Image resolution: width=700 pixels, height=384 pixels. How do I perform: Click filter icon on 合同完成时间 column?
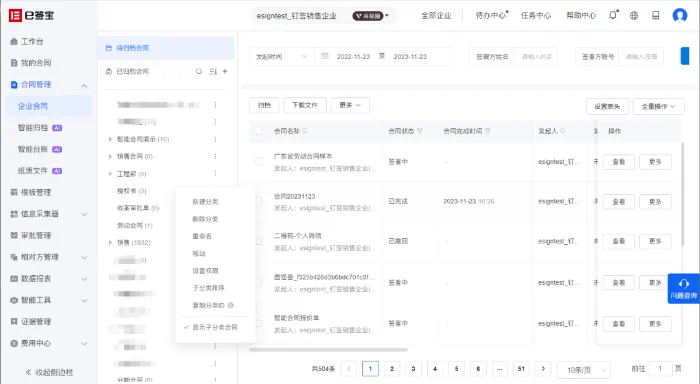tap(488, 131)
